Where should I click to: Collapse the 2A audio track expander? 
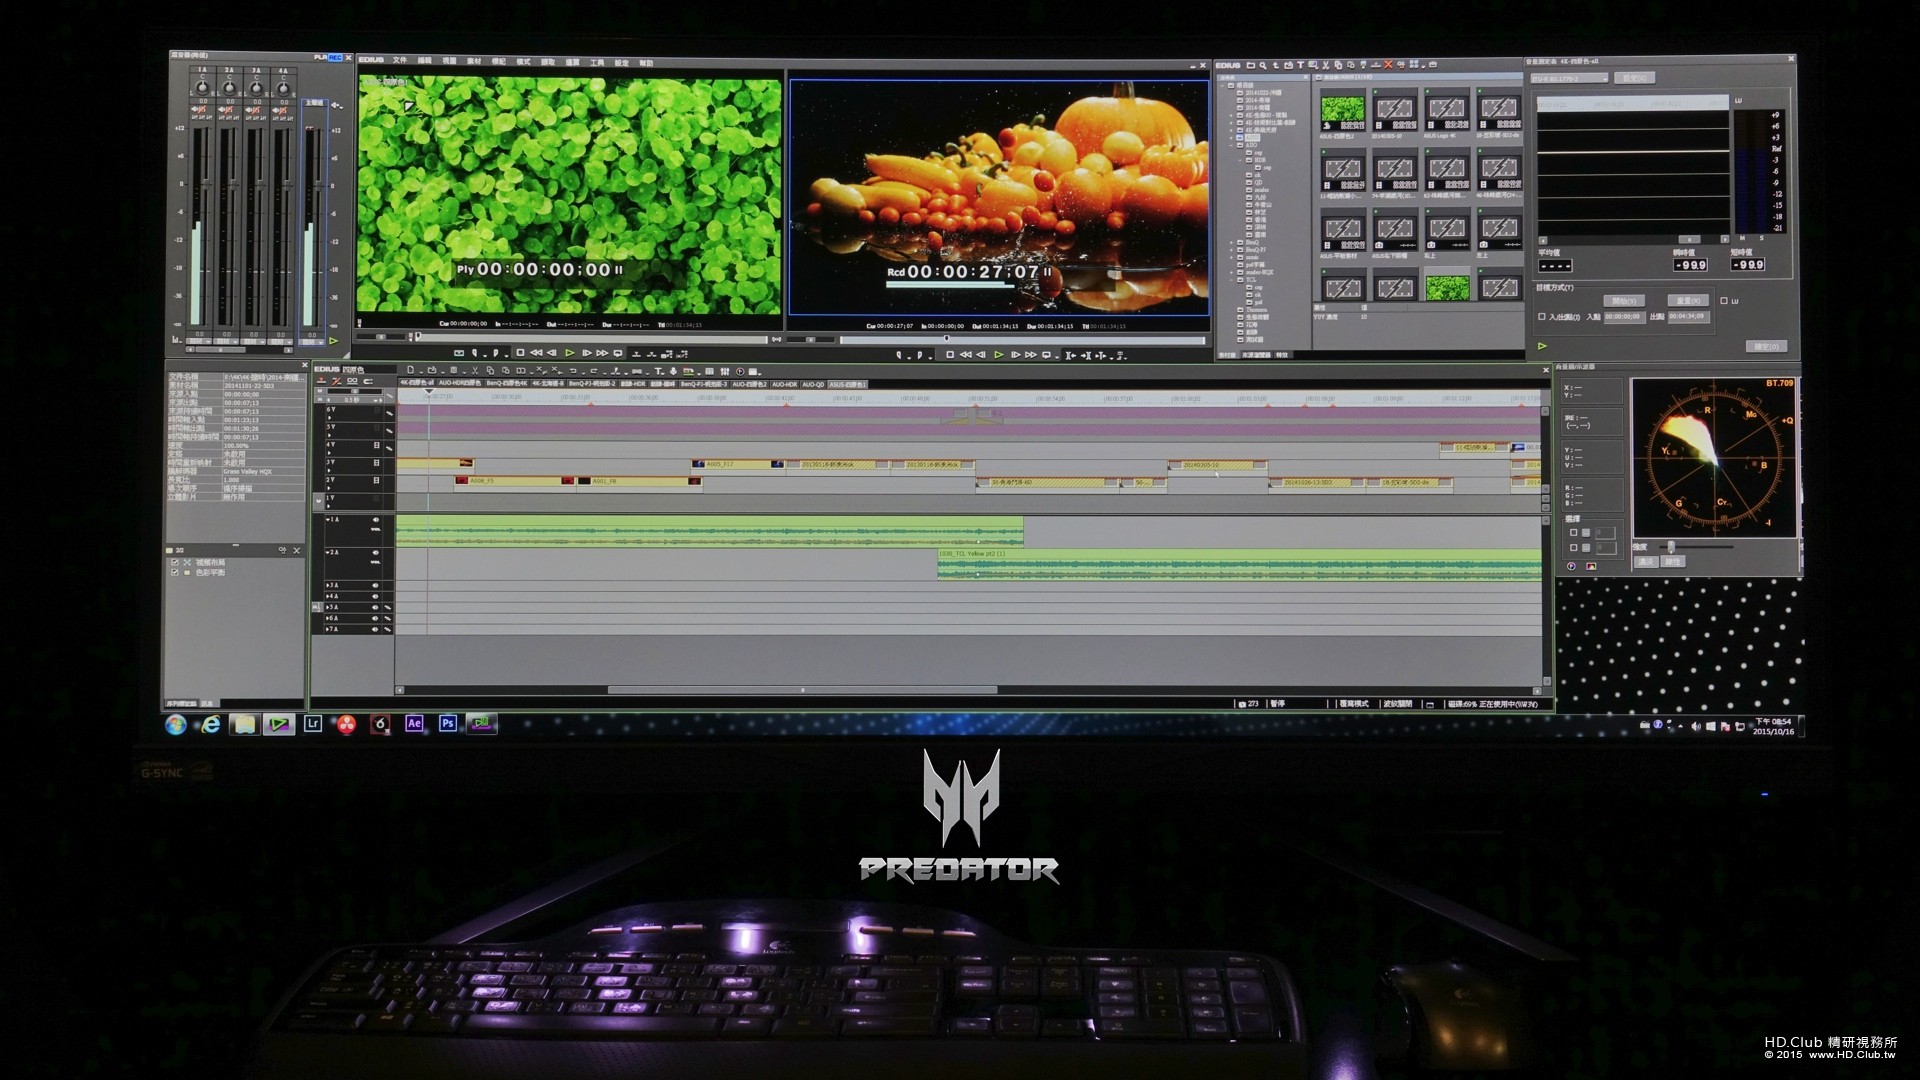(x=327, y=553)
